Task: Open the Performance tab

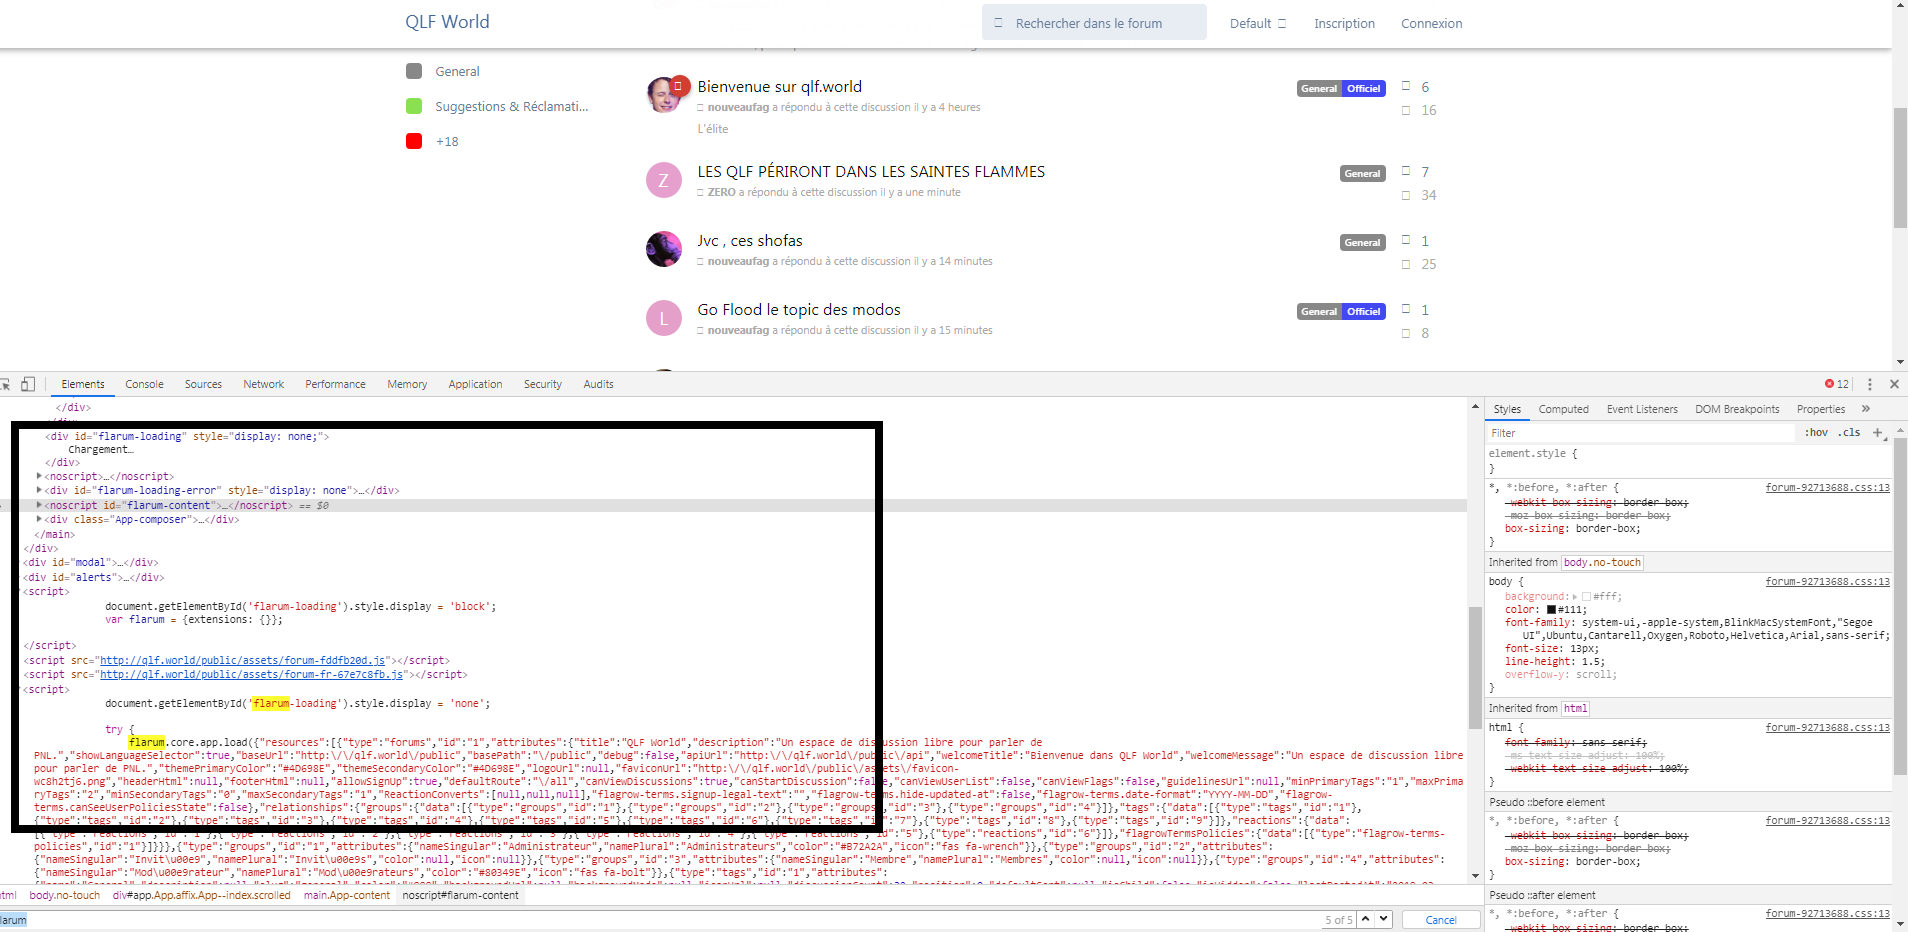Action: [x=335, y=384]
